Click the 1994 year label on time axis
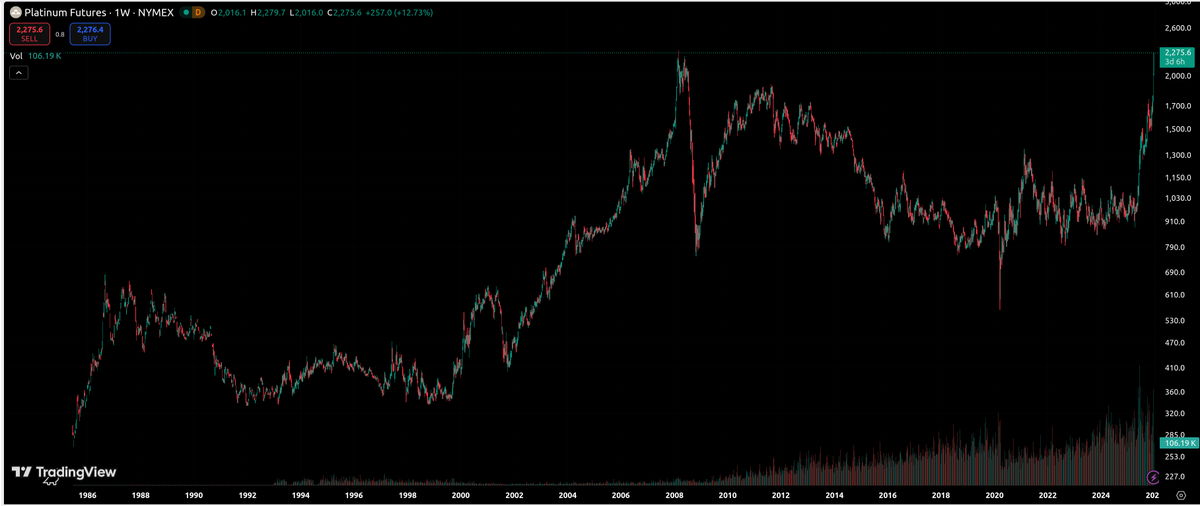 tap(300, 495)
